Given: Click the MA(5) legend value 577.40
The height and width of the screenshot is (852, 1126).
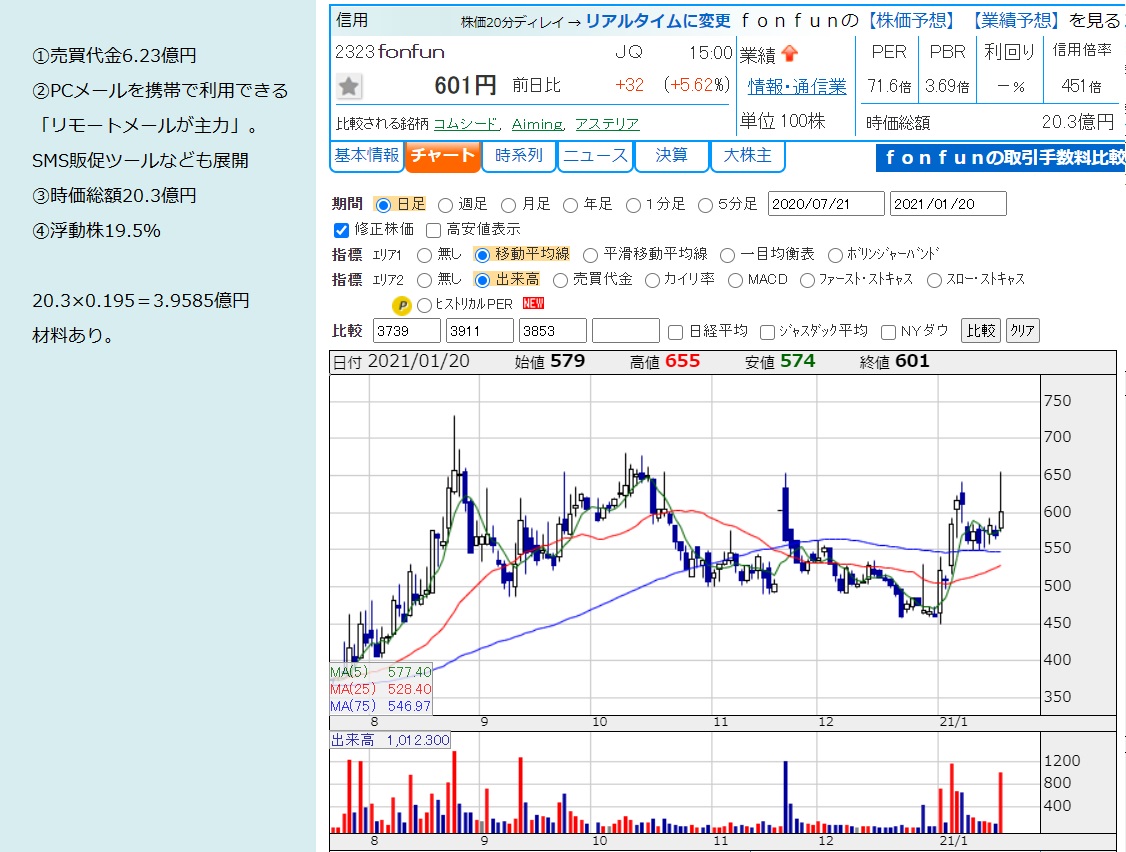Looking at the screenshot, I should [x=409, y=672].
